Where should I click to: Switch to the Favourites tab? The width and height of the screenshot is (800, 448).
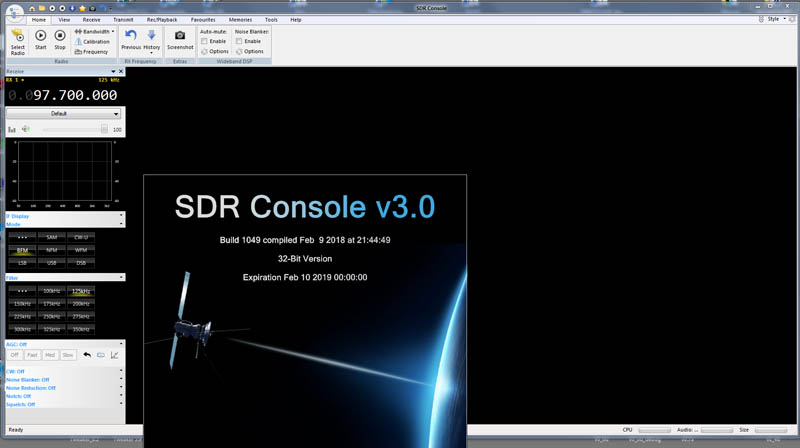click(203, 20)
